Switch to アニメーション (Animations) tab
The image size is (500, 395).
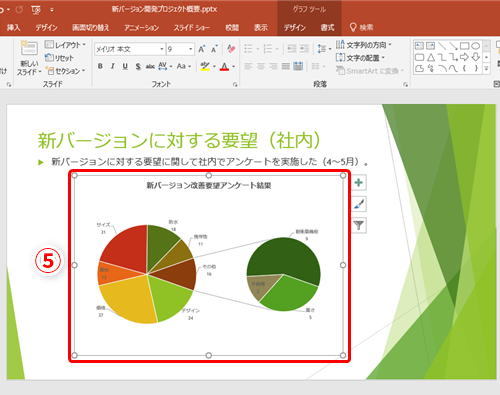[141, 27]
